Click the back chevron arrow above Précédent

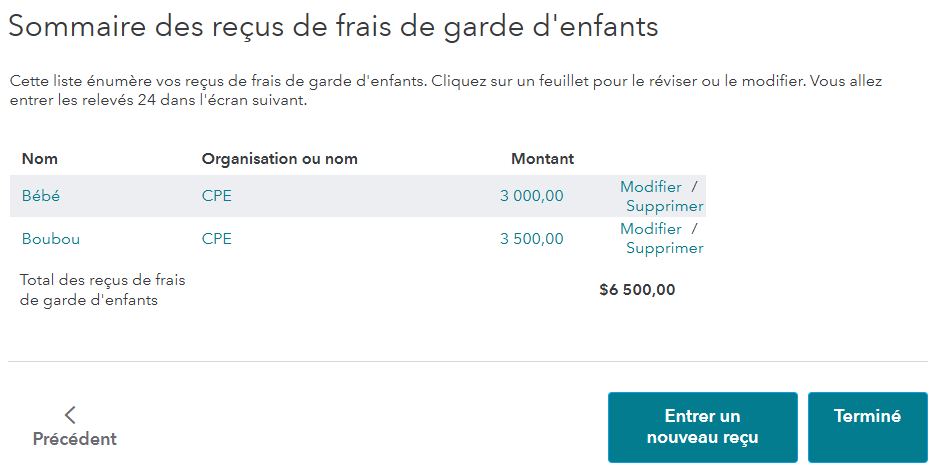coord(70,415)
